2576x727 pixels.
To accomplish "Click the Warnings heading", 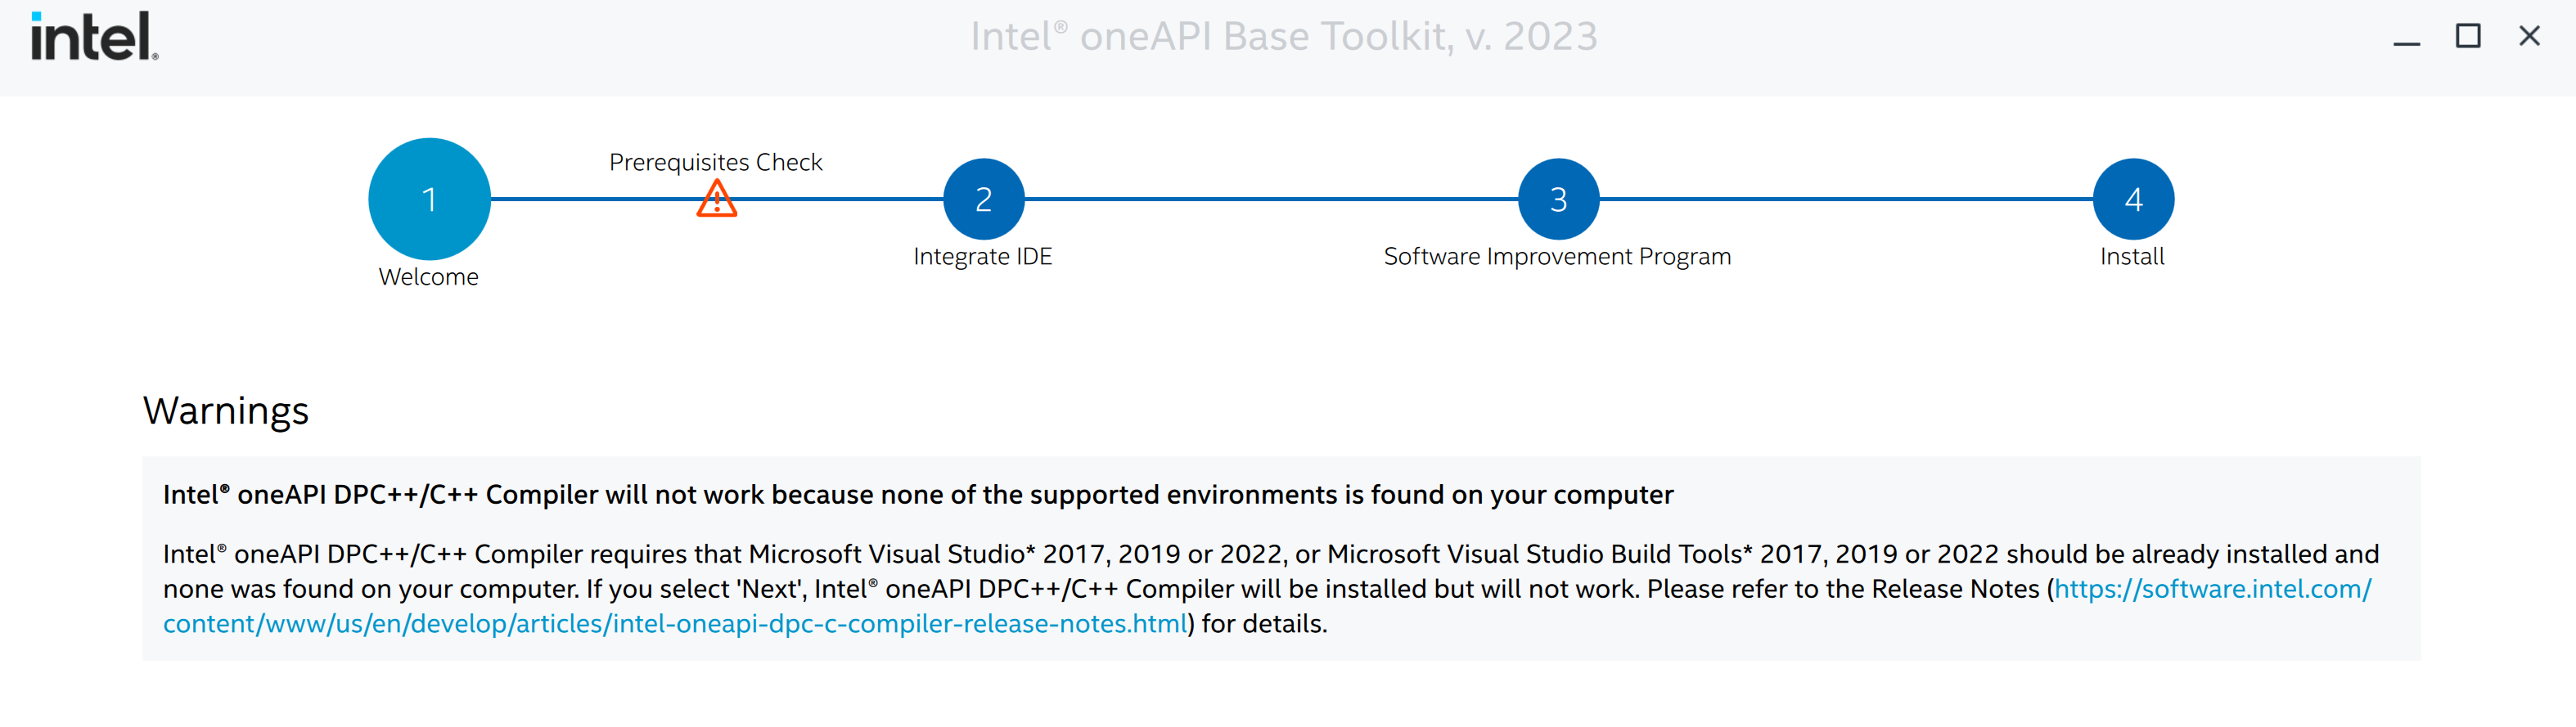I will (226, 411).
